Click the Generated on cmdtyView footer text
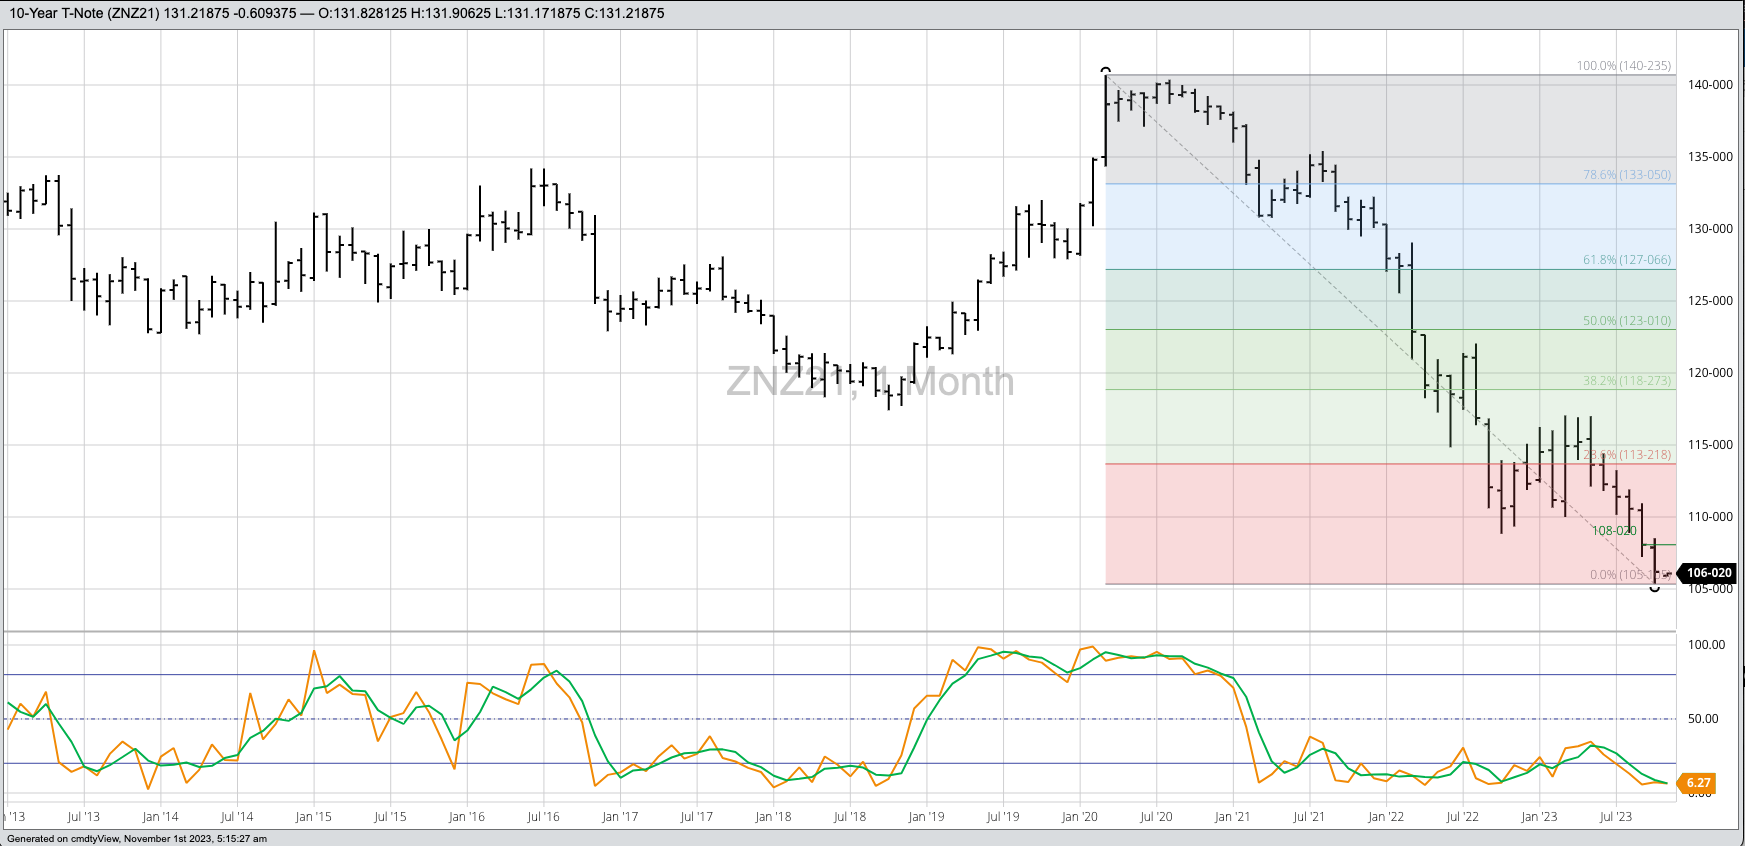This screenshot has height=846, width=1745. click(137, 839)
